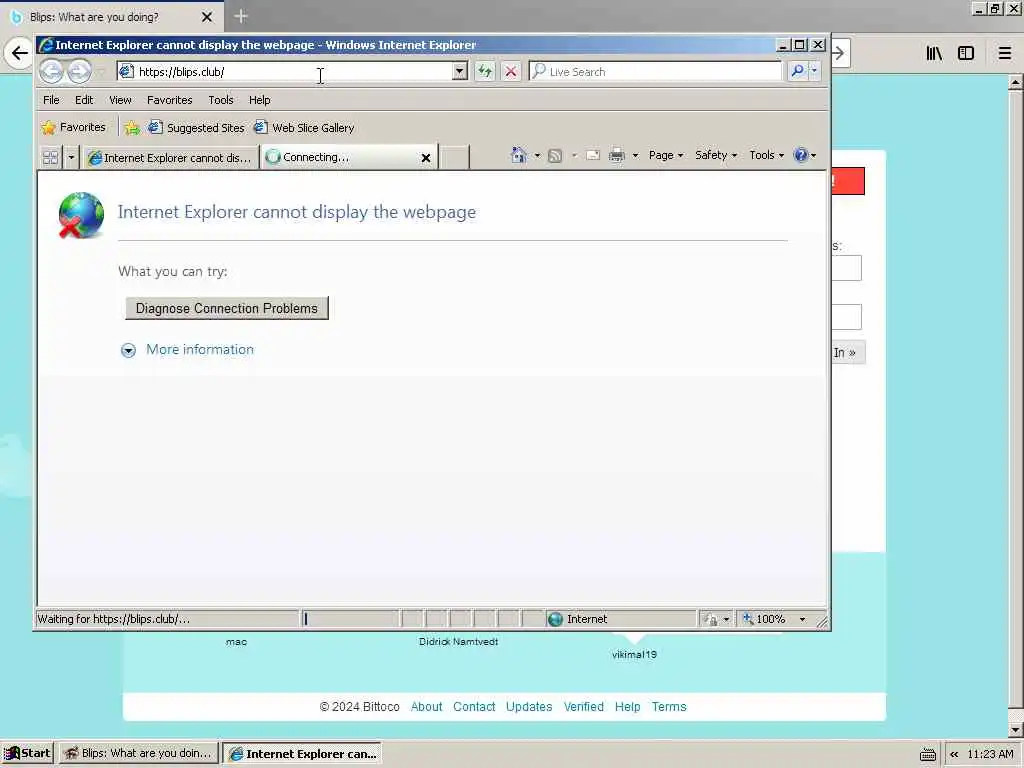1024x768 pixels.
Task: Click the More information link text
Action: [200, 349]
